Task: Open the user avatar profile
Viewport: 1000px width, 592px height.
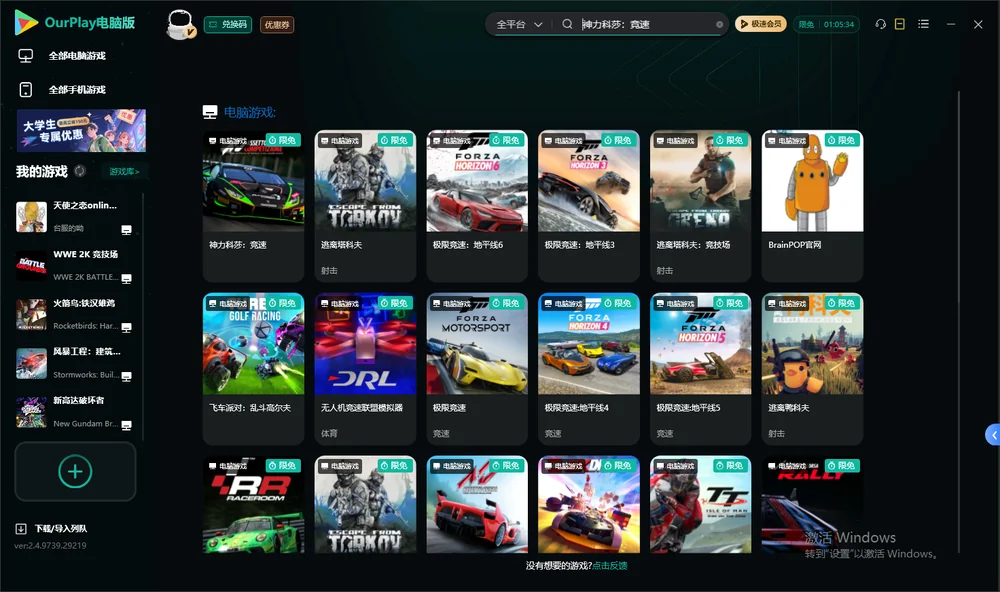Action: click(180, 24)
